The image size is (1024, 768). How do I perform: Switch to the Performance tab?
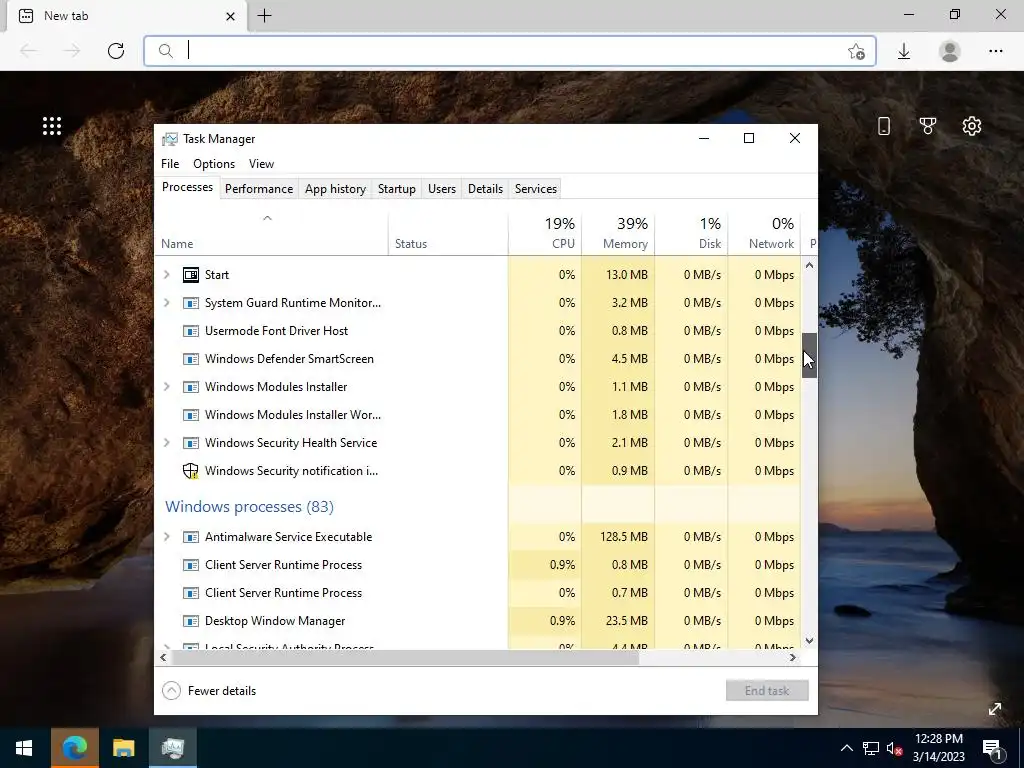259,189
